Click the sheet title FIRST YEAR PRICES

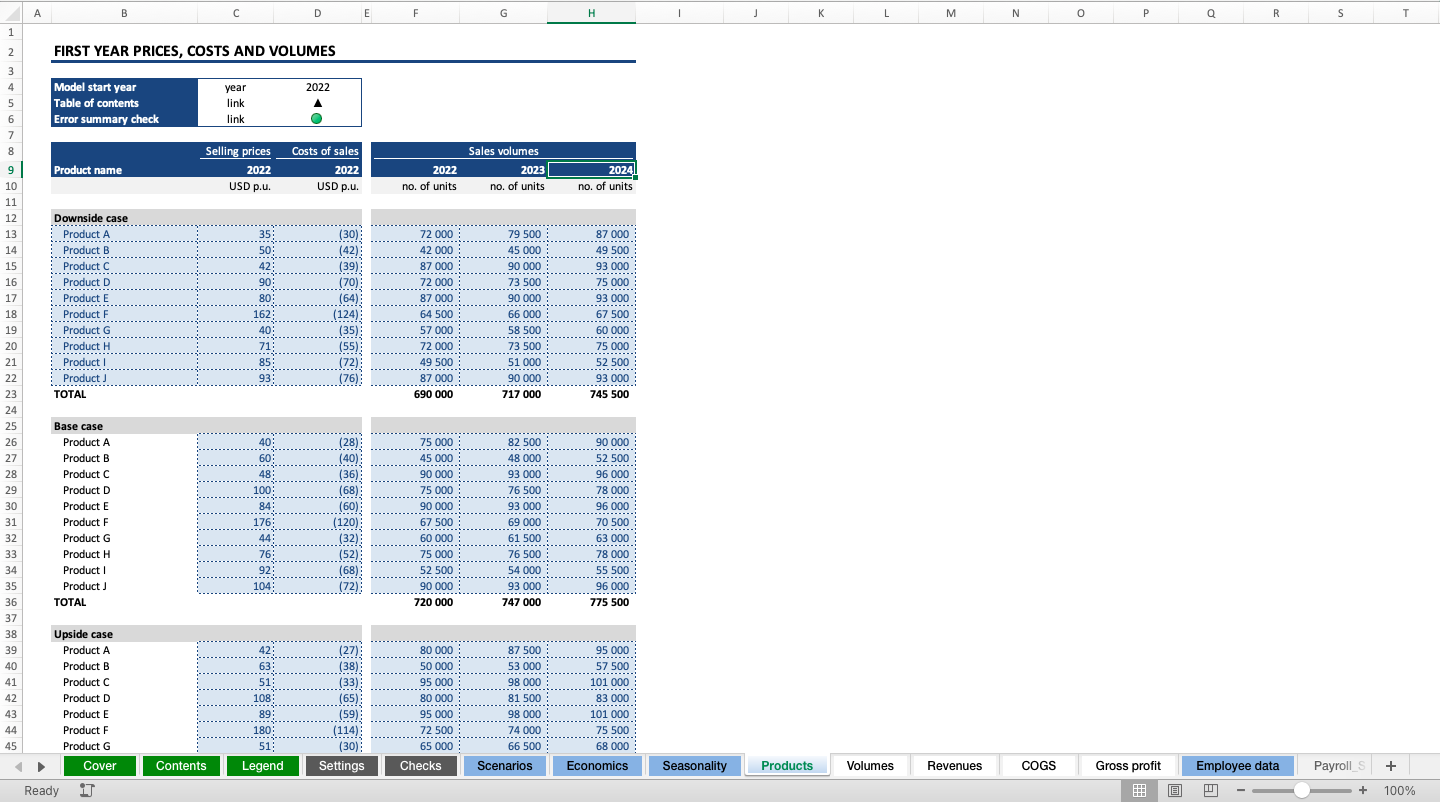pyautogui.click(x=194, y=51)
